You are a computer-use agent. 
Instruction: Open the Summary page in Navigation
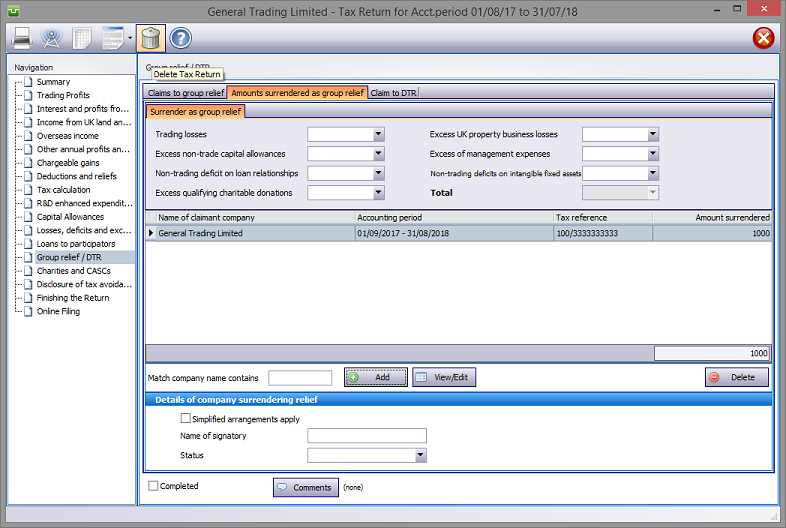pyautogui.click(x=53, y=82)
